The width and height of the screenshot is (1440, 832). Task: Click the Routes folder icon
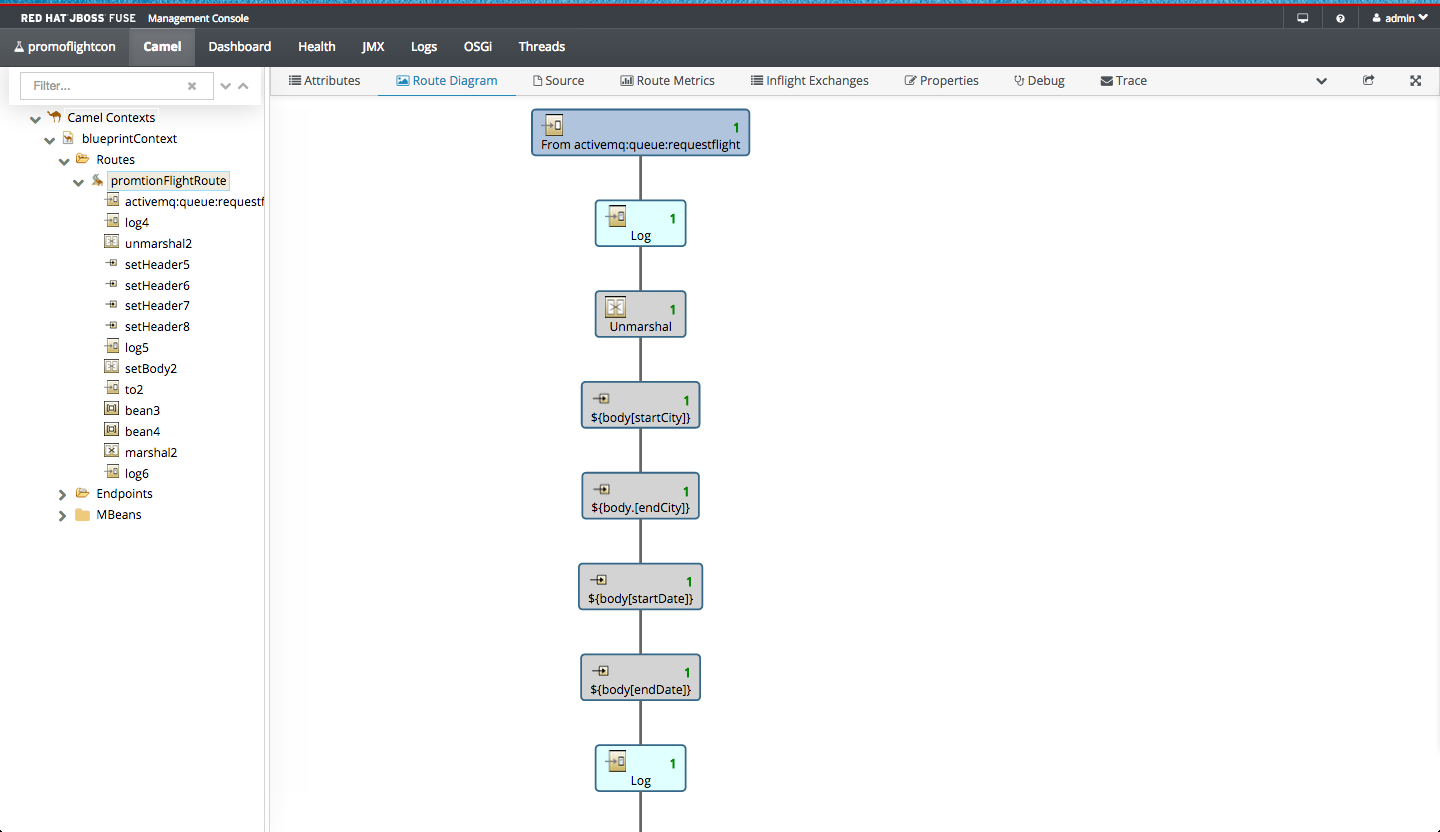[x=83, y=159]
